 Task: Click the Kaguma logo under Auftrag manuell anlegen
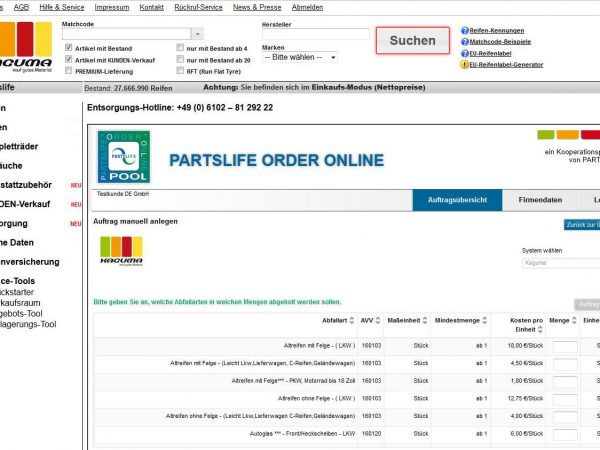coord(121,251)
